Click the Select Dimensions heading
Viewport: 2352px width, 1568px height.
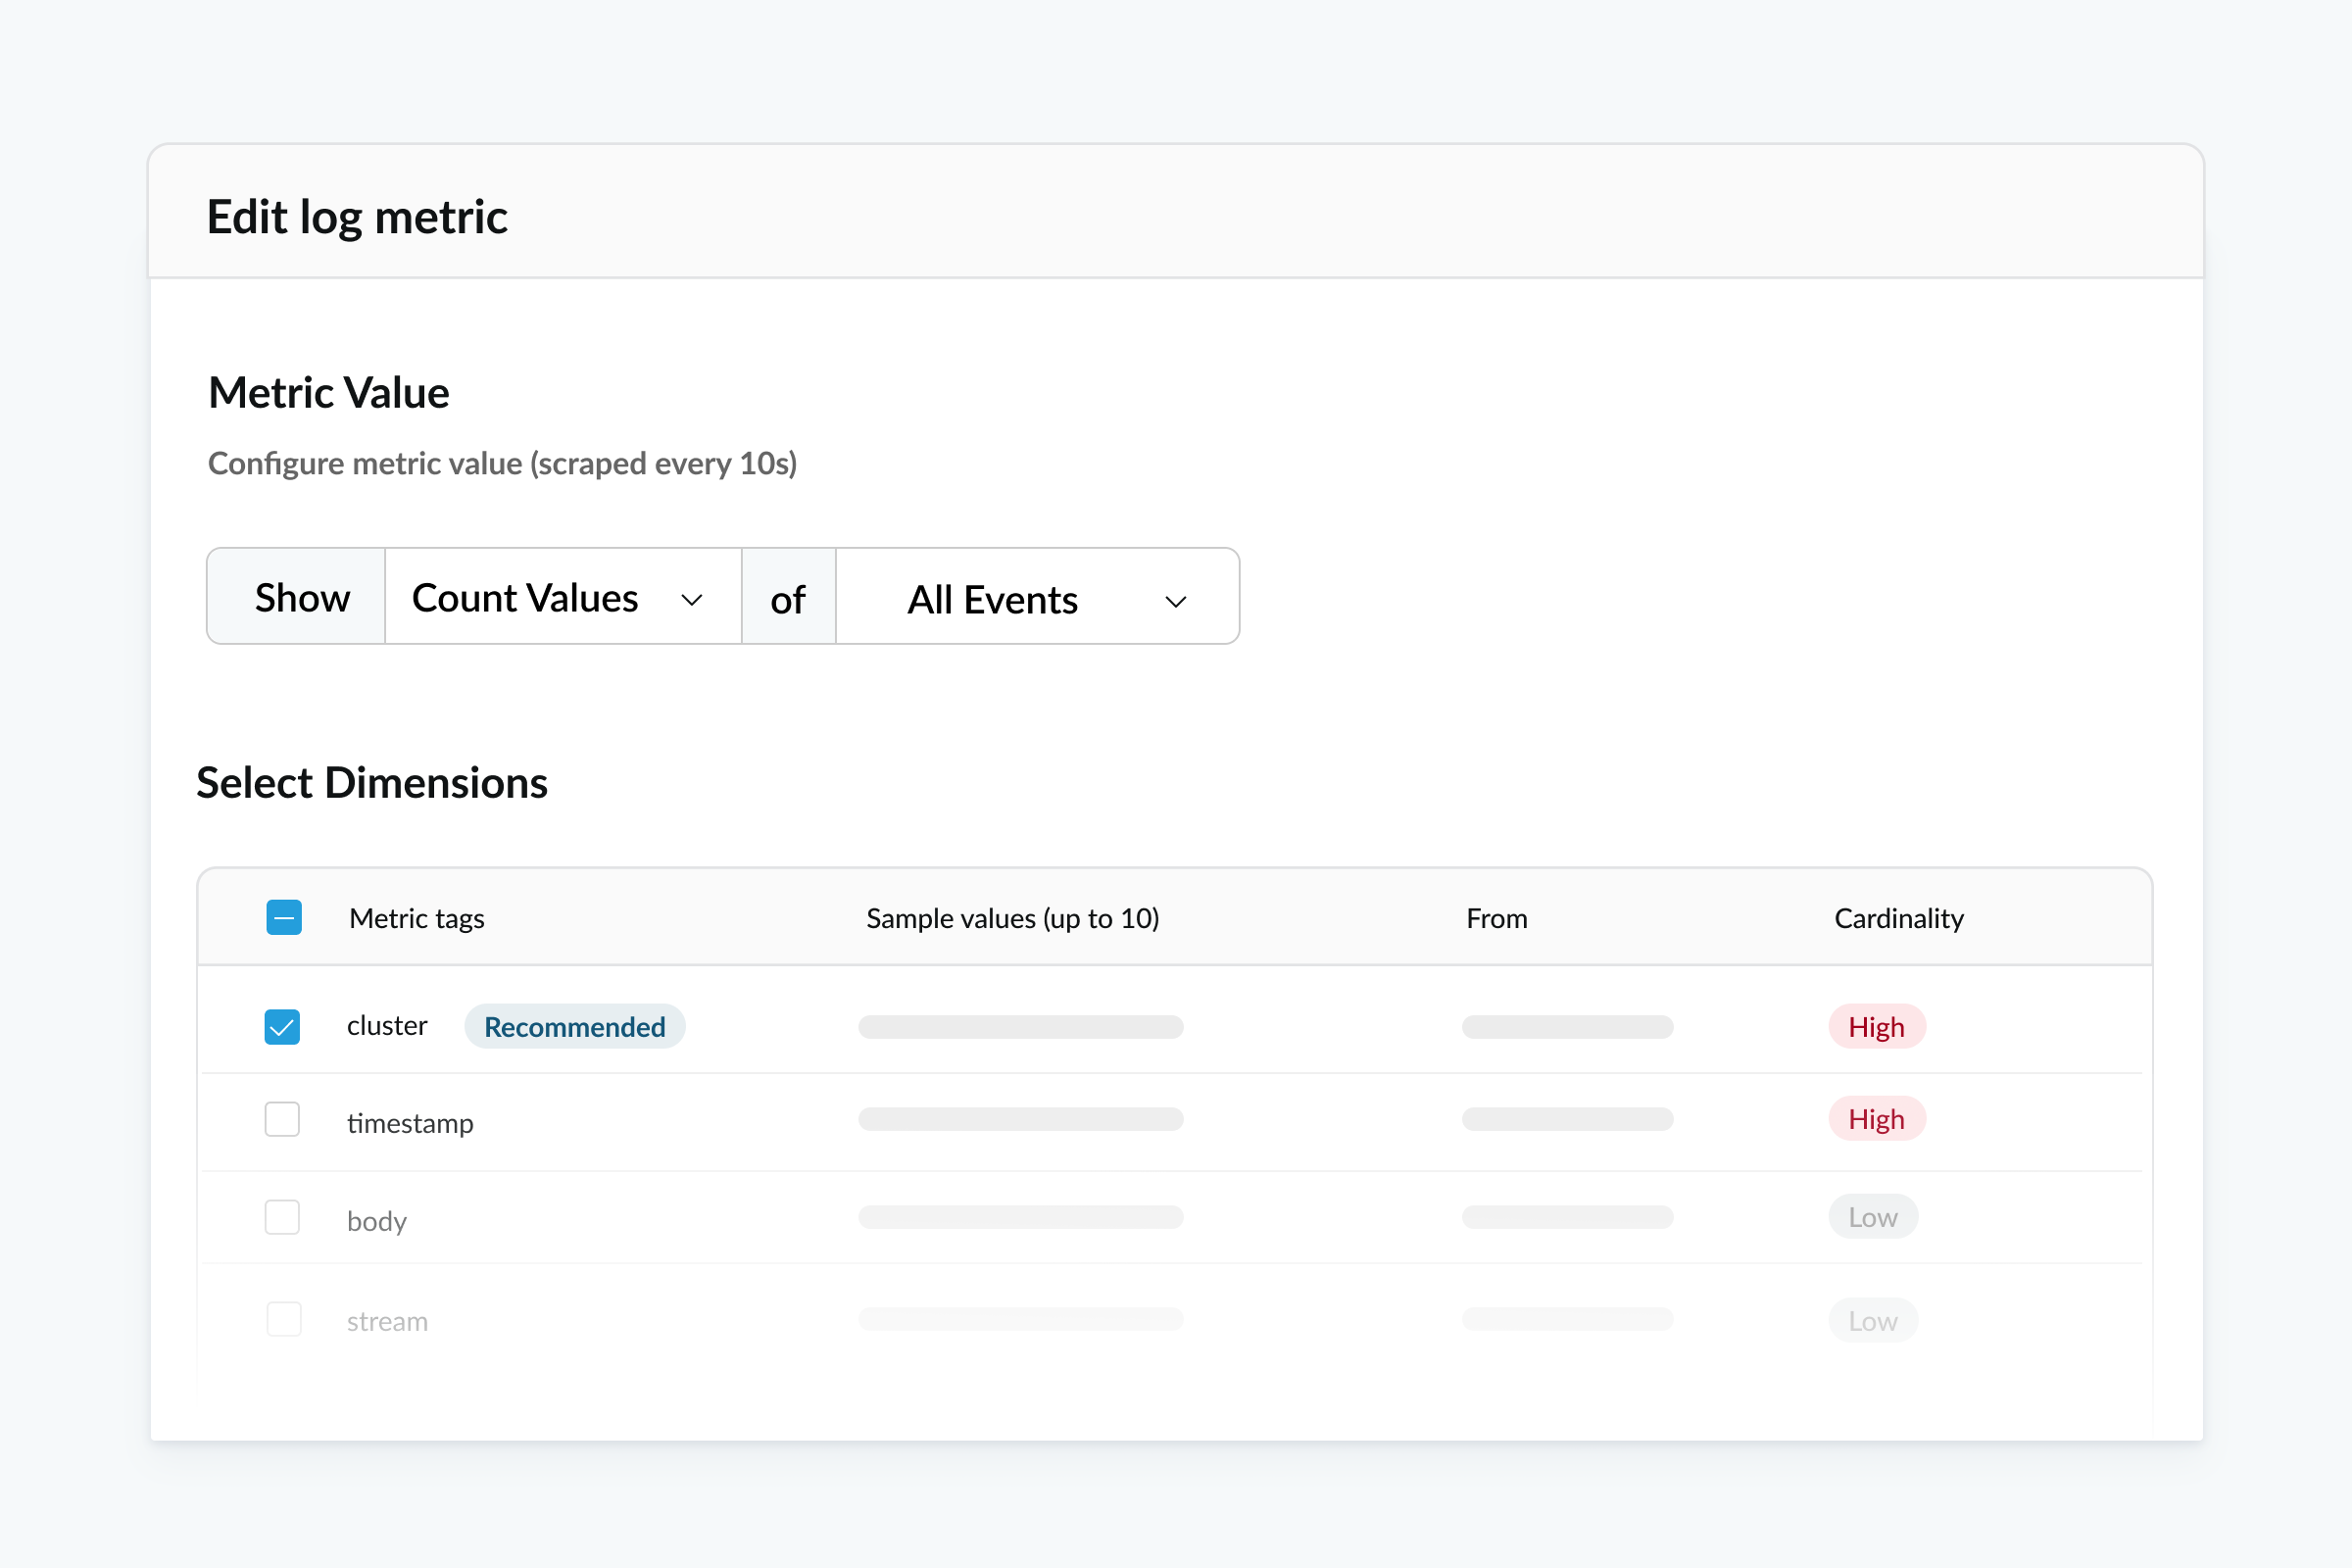372,782
